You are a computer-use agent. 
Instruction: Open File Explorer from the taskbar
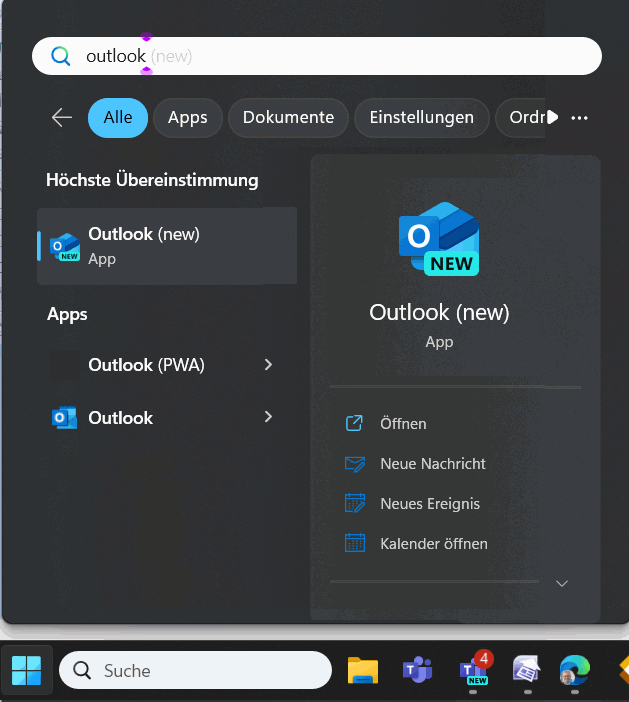click(363, 670)
